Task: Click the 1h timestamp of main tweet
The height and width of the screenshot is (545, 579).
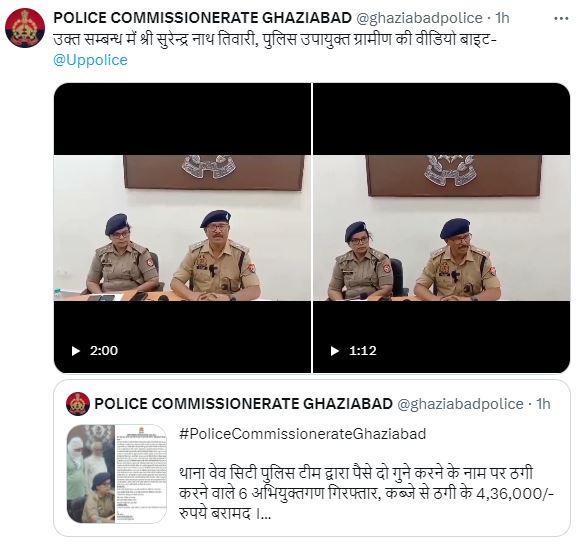Action: [502, 18]
